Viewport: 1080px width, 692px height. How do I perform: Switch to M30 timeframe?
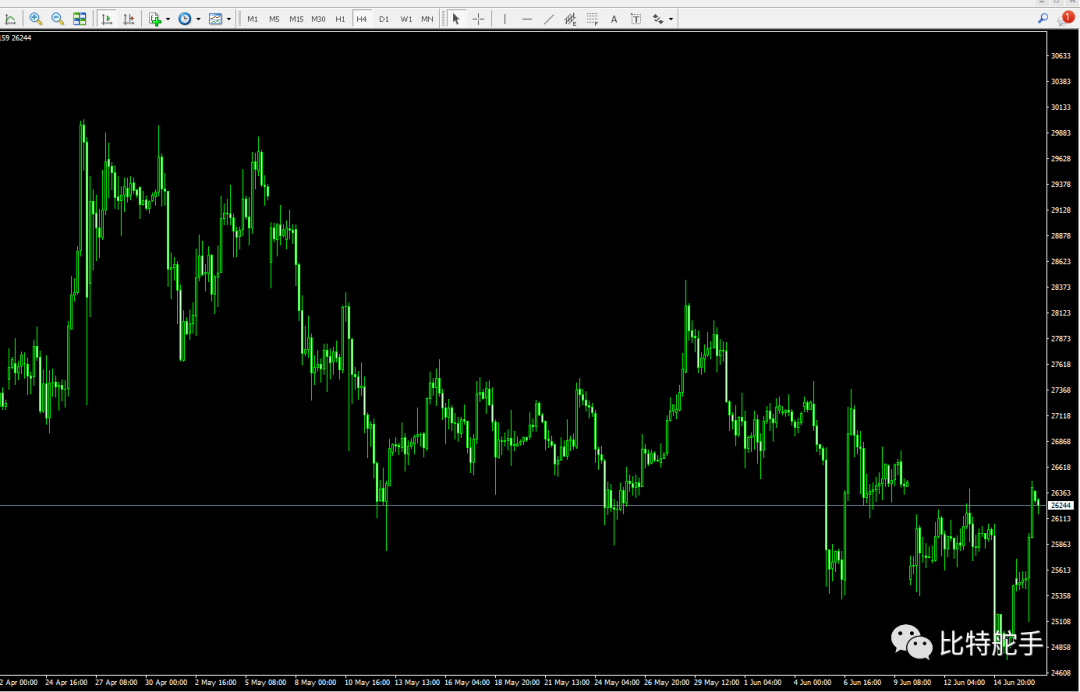[318, 19]
